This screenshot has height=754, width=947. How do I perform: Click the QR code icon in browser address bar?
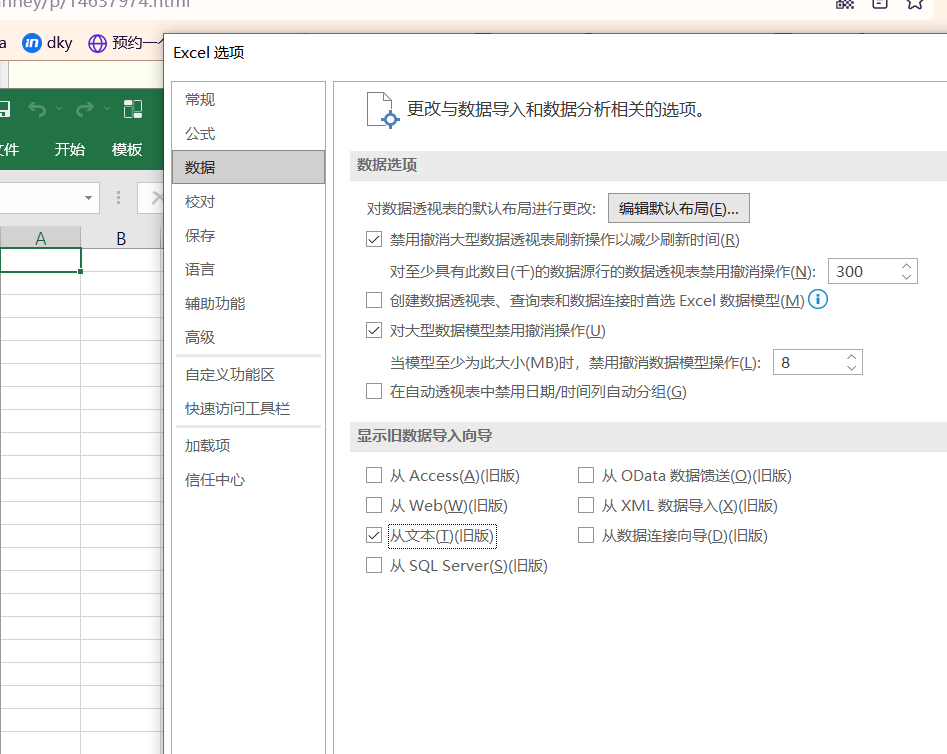pos(845,4)
